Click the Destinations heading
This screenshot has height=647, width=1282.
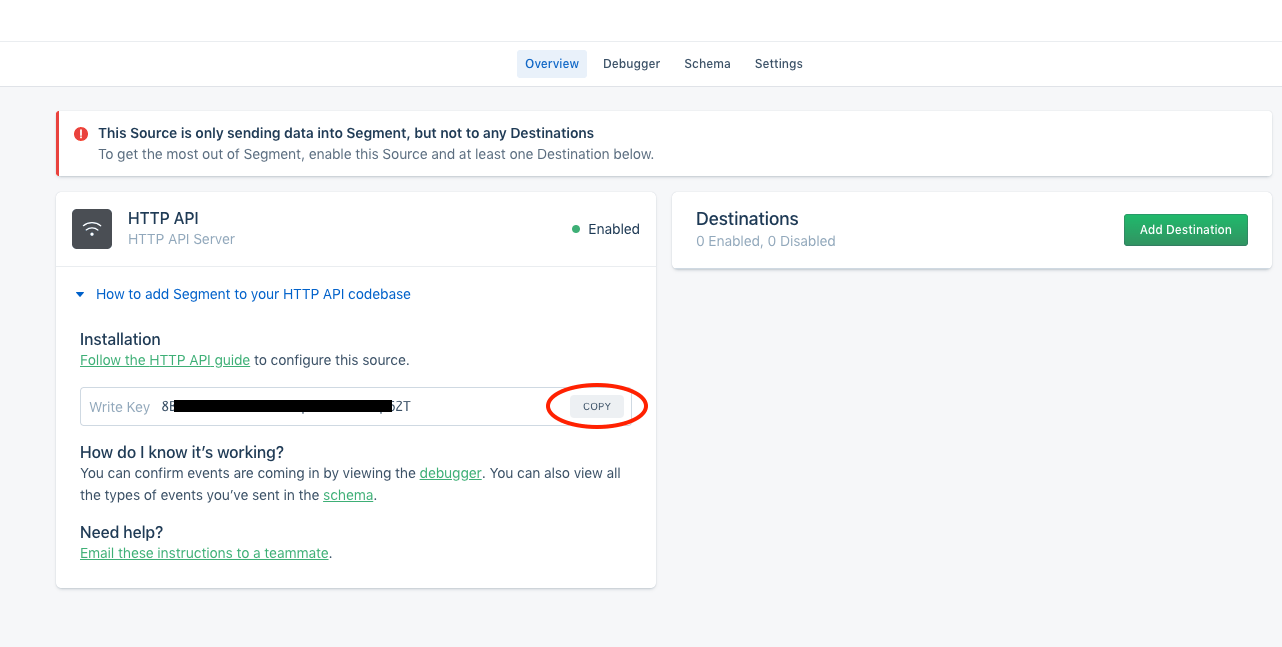tap(747, 219)
